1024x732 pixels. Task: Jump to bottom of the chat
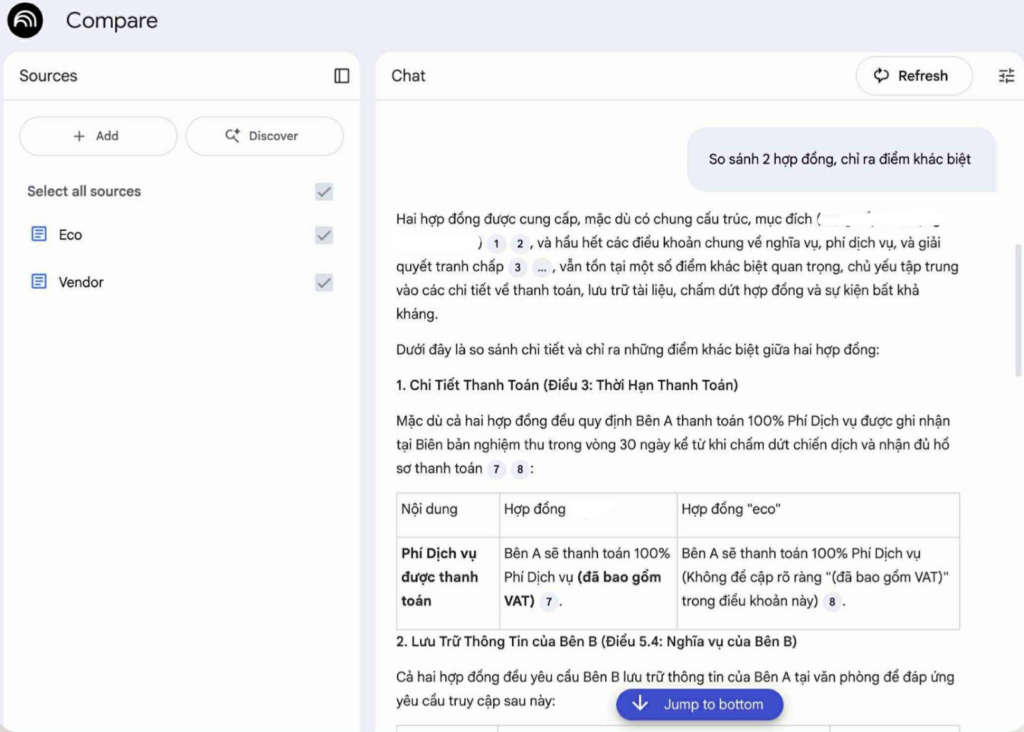[699, 705]
